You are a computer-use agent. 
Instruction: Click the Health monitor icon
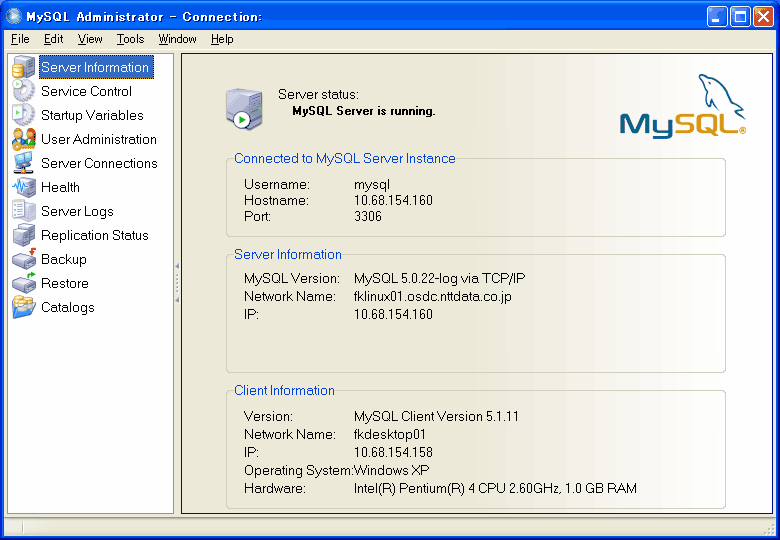23,188
